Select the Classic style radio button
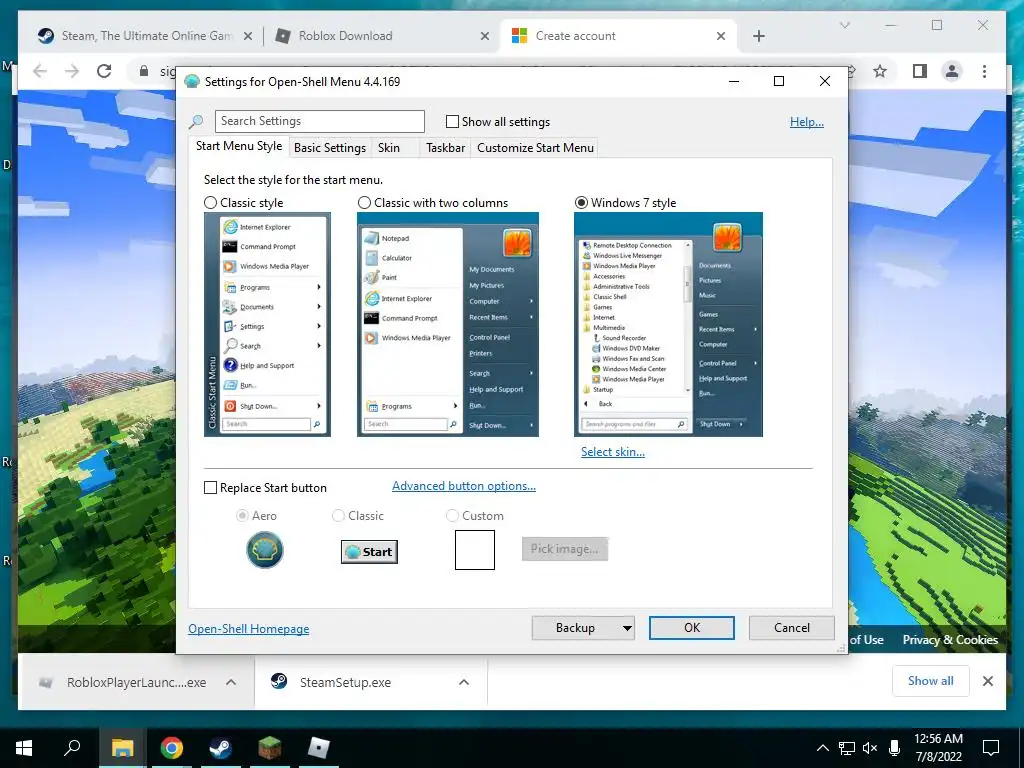The width and height of the screenshot is (1024, 768). 210,202
